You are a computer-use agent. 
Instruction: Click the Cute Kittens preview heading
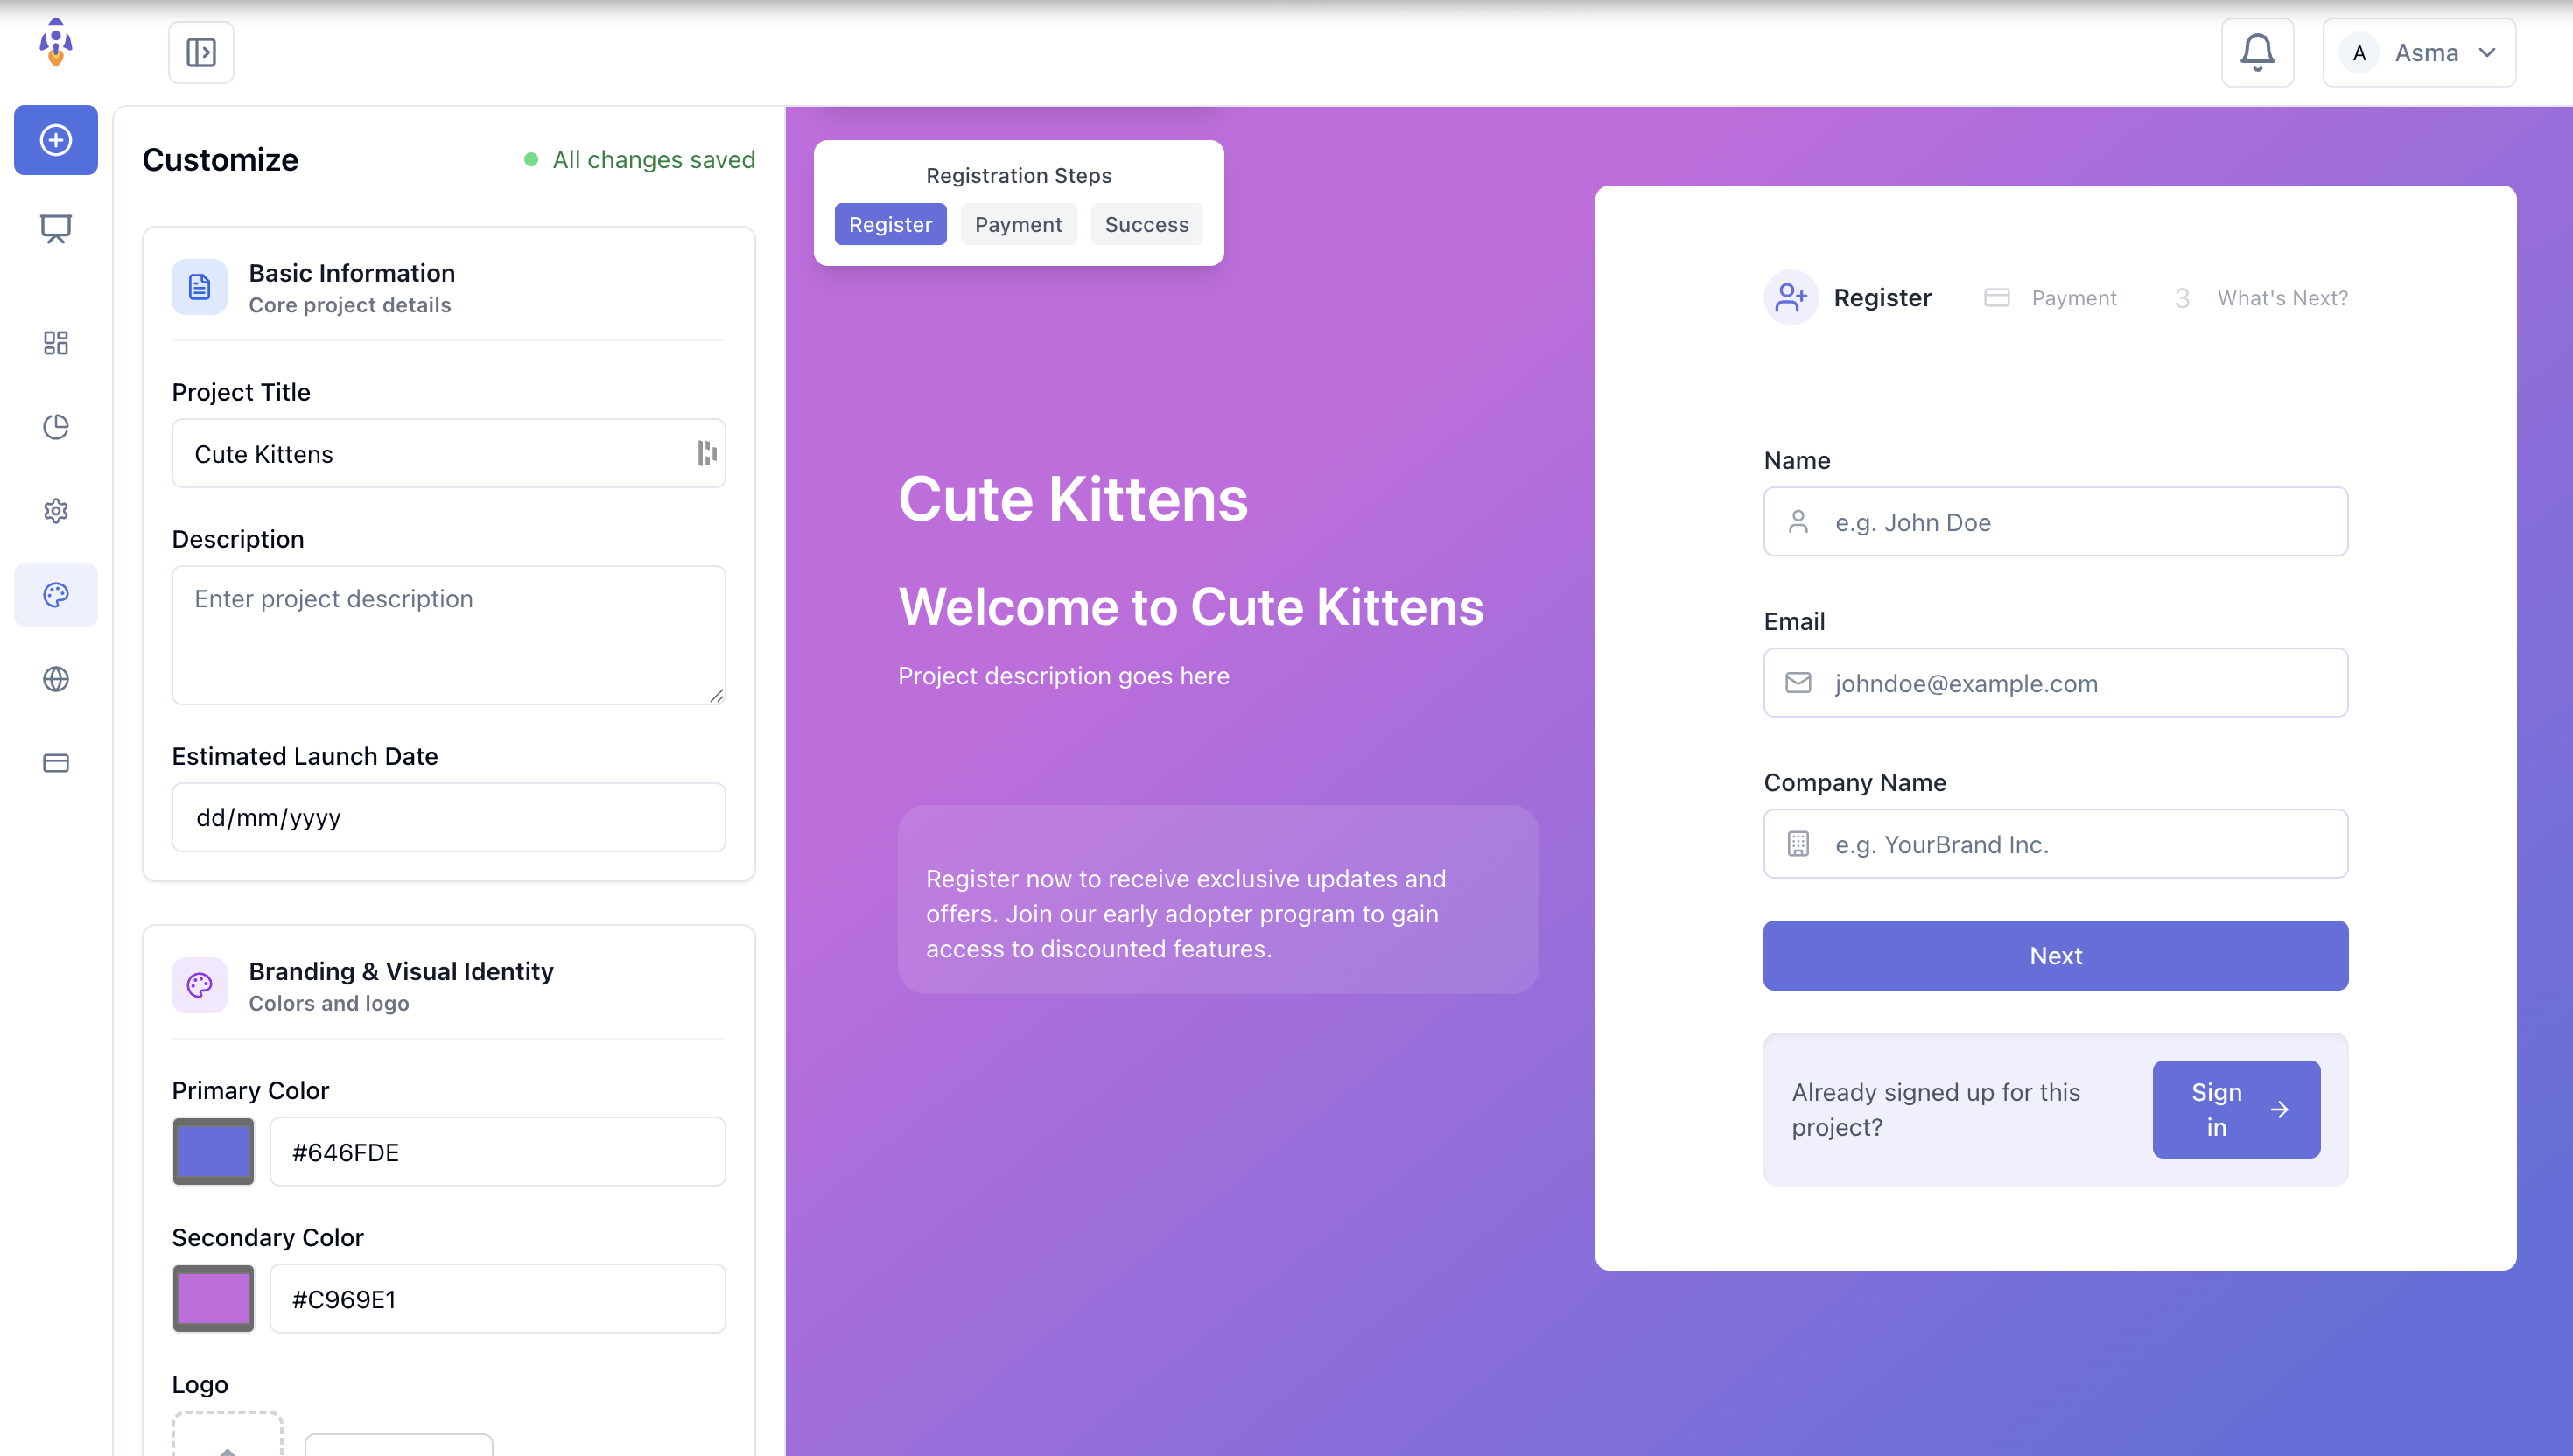(1073, 499)
